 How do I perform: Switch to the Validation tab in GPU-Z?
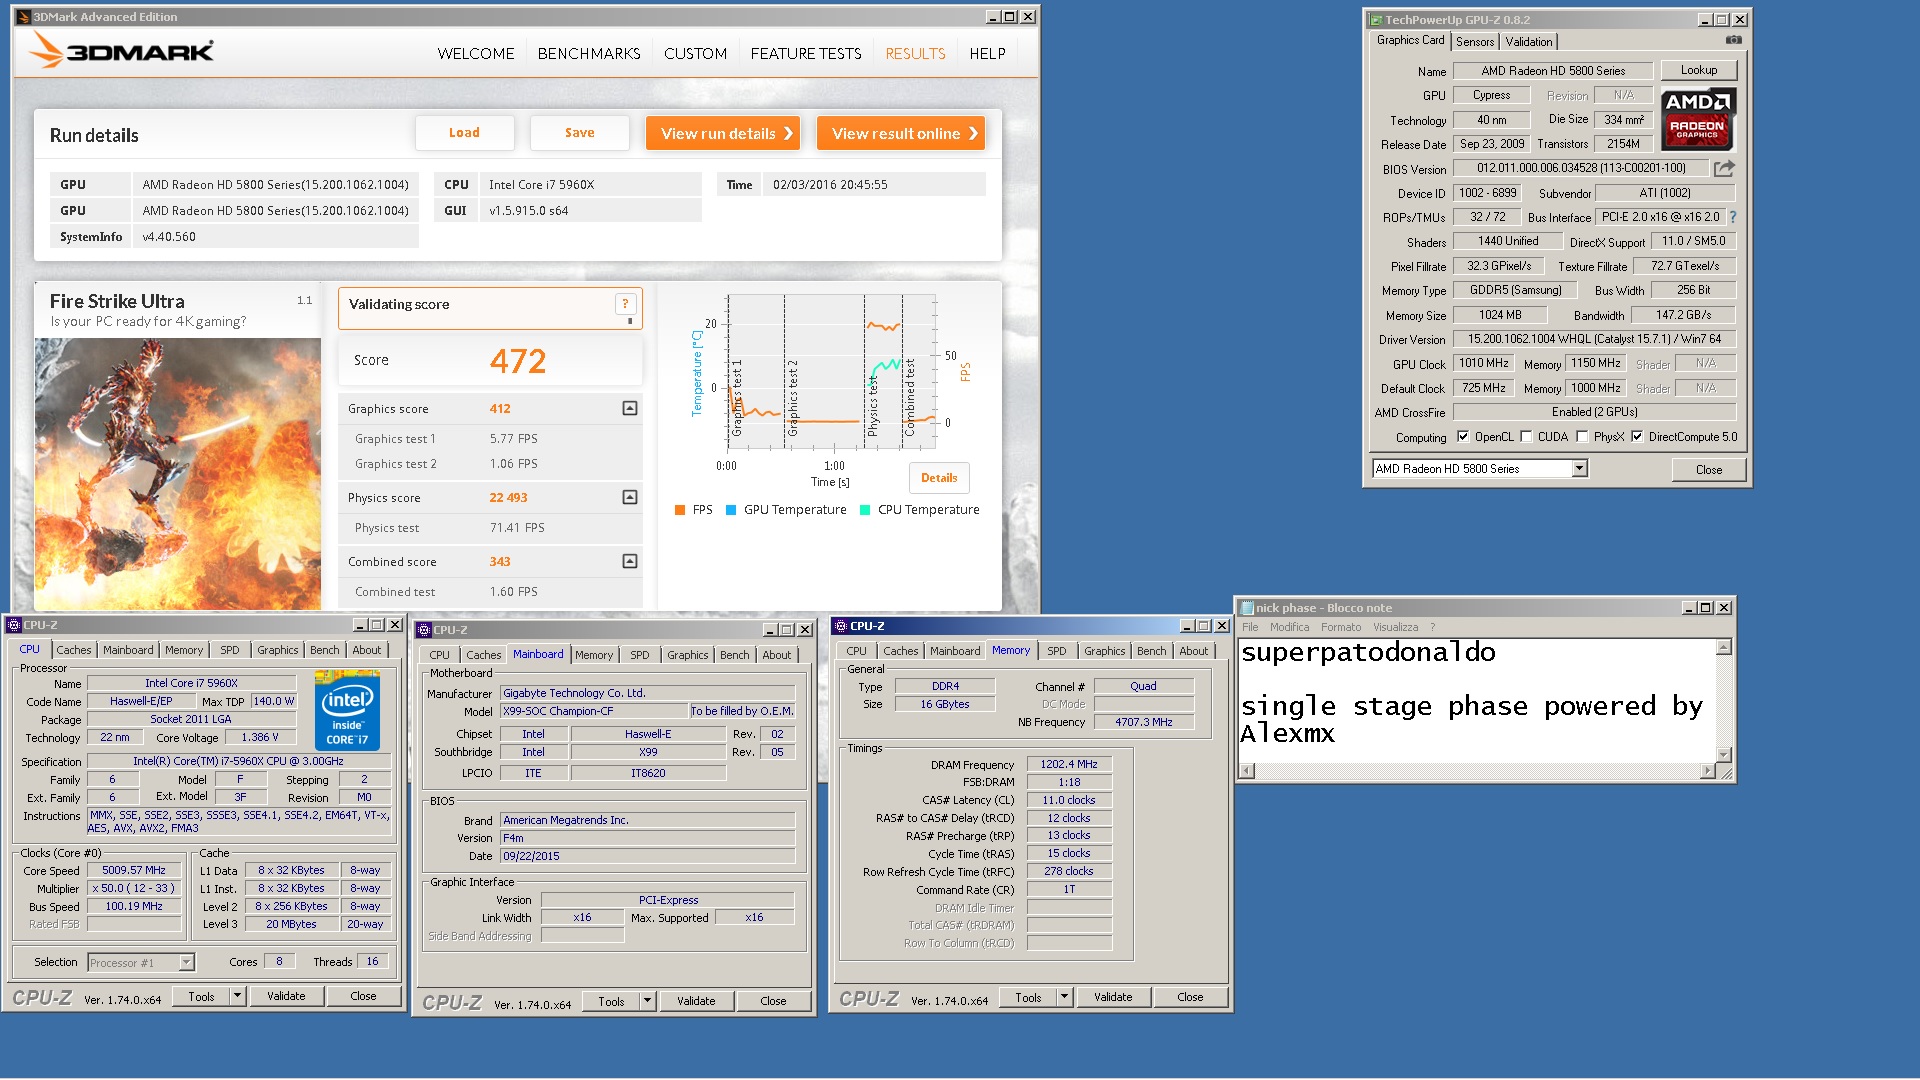pyautogui.click(x=1529, y=42)
